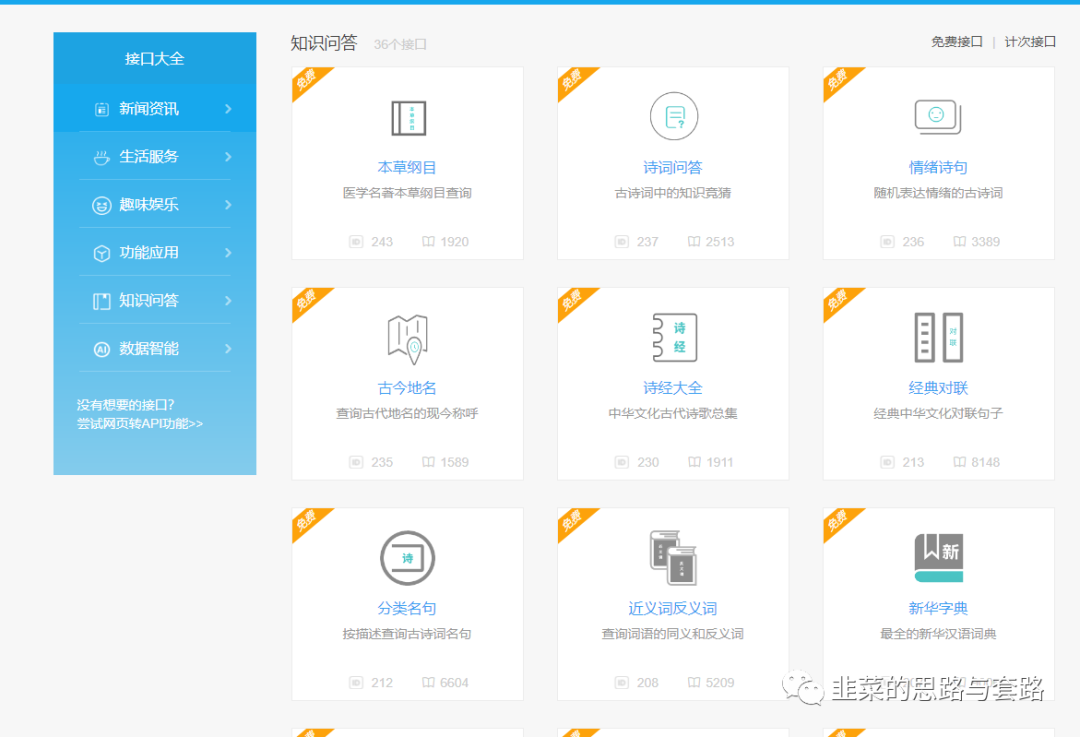The image size is (1080, 737).
Task: Click the 新闻资讯 sidebar news icon
Action: pos(102,109)
